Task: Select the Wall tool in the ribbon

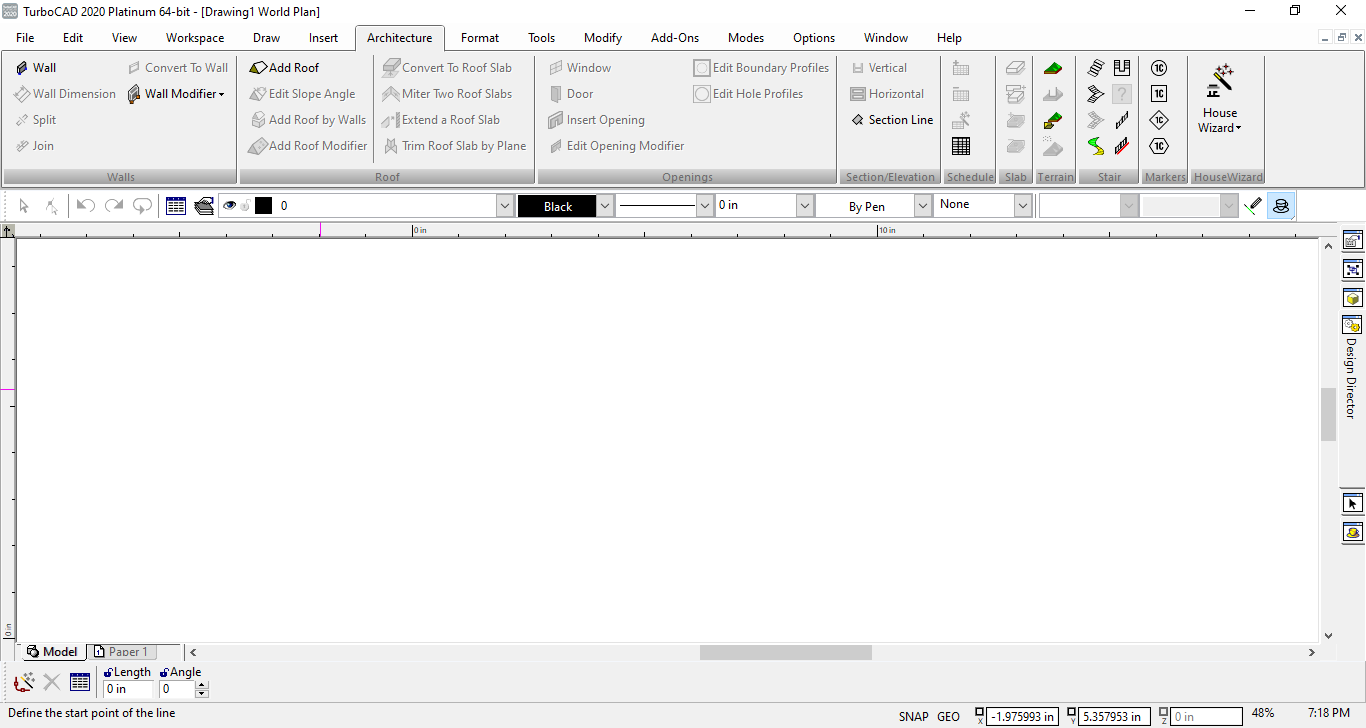Action: tap(35, 68)
